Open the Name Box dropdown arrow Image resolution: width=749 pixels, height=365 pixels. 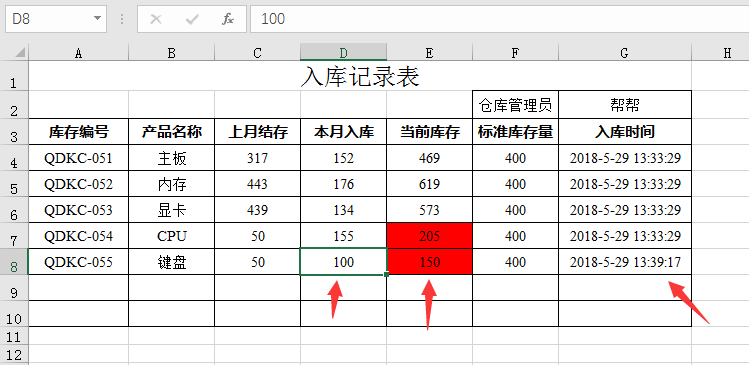(x=97, y=19)
